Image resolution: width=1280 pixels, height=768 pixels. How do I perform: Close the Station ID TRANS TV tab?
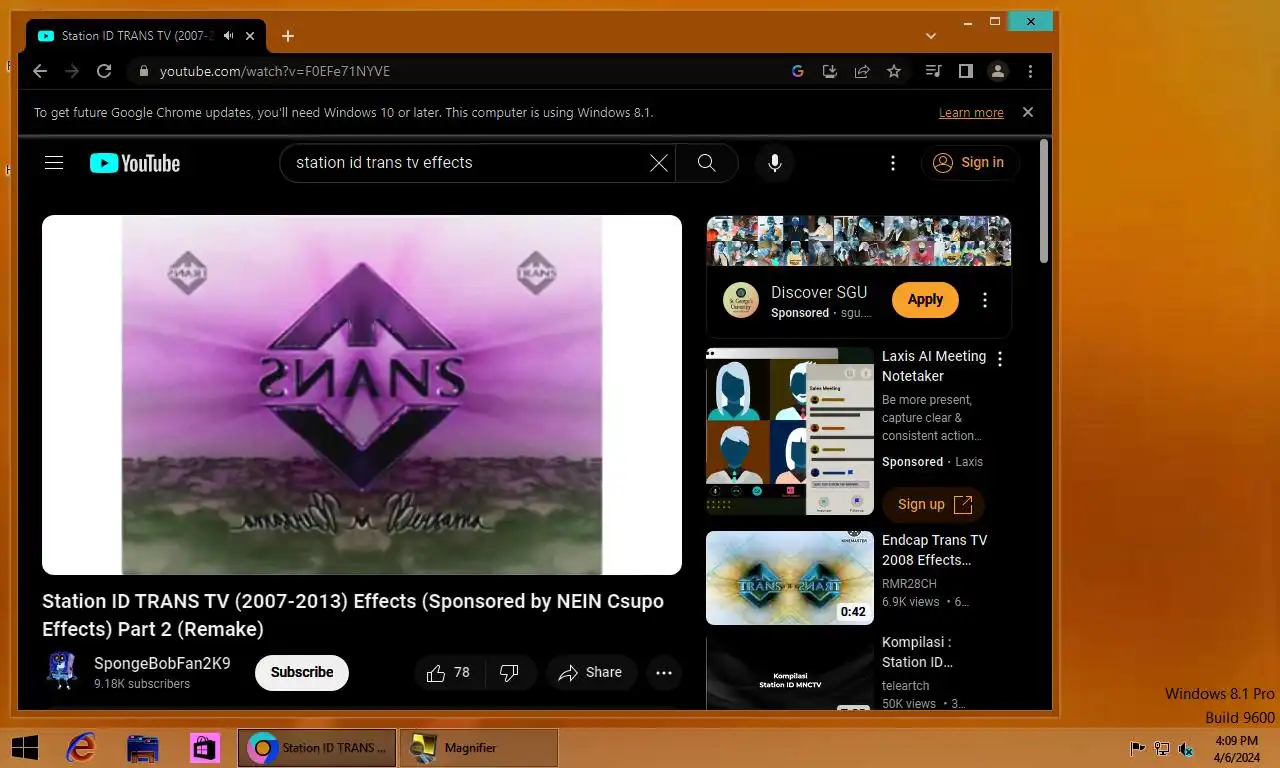pyautogui.click(x=250, y=36)
